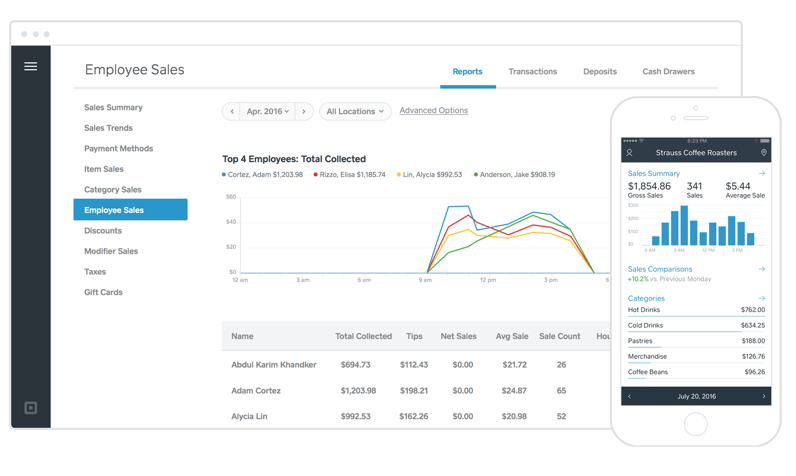Image resolution: width=796 pixels, height=476 pixels.
Task: Open Categories arrow on phone
Action: (761, 298)
